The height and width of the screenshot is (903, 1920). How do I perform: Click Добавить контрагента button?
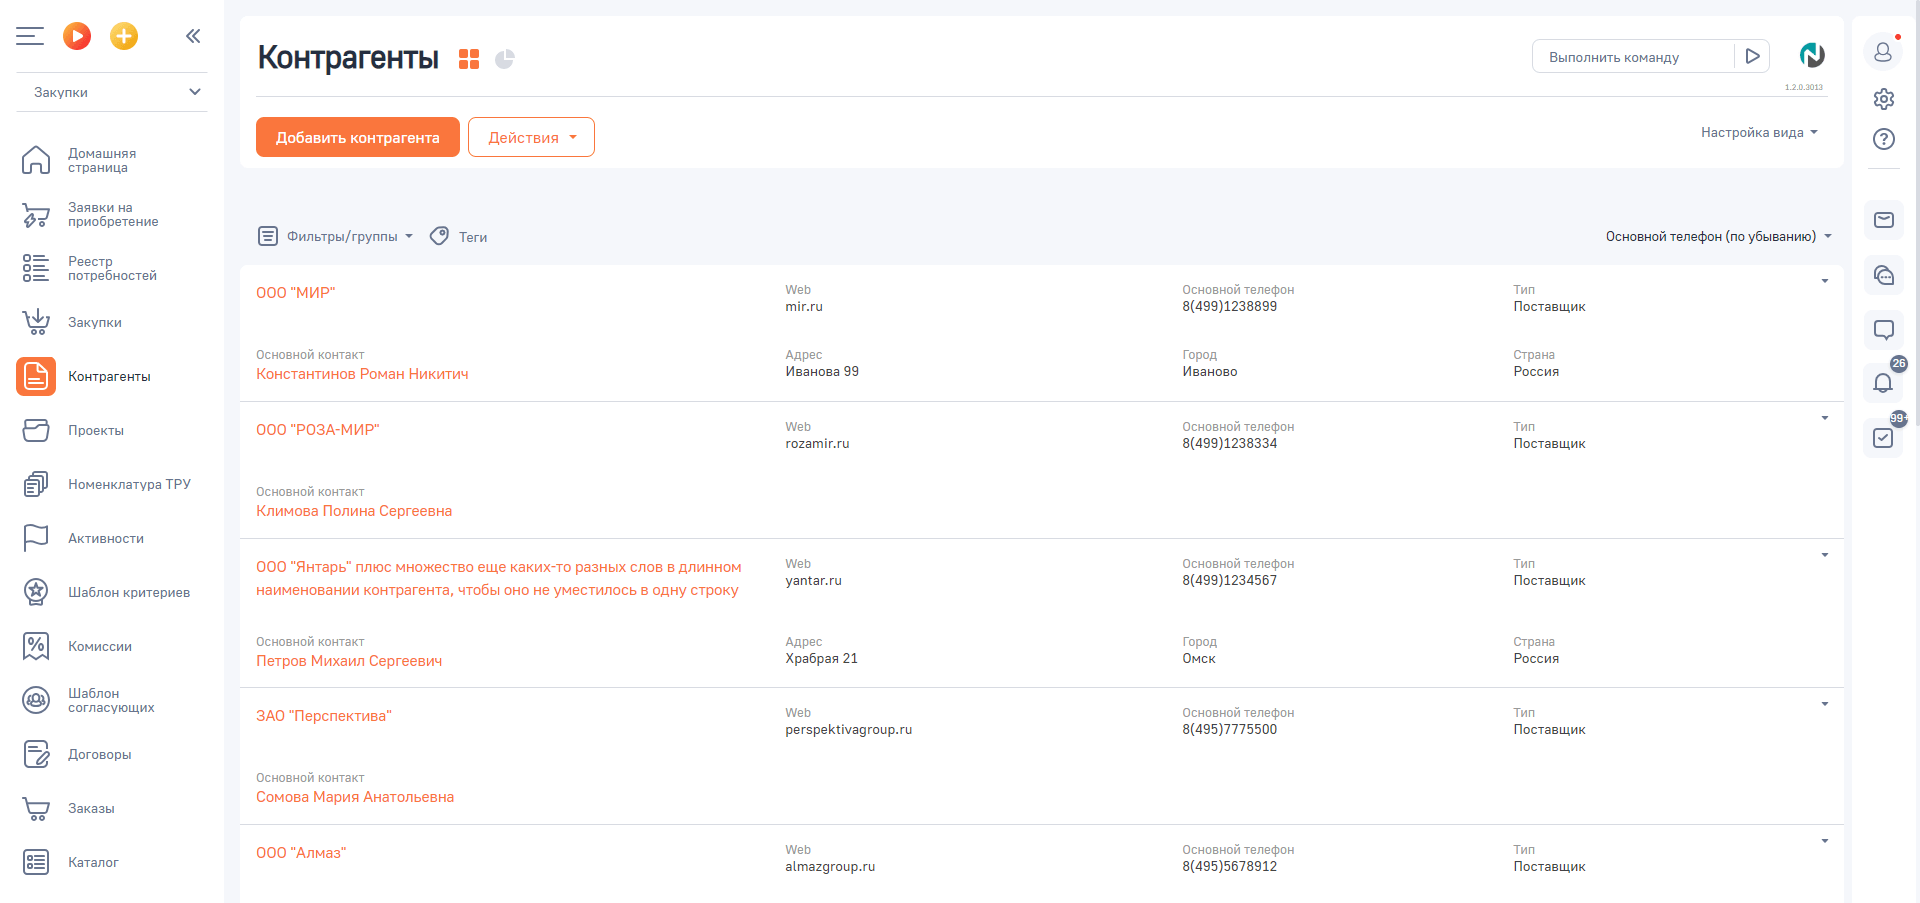[x=358, y=137]
